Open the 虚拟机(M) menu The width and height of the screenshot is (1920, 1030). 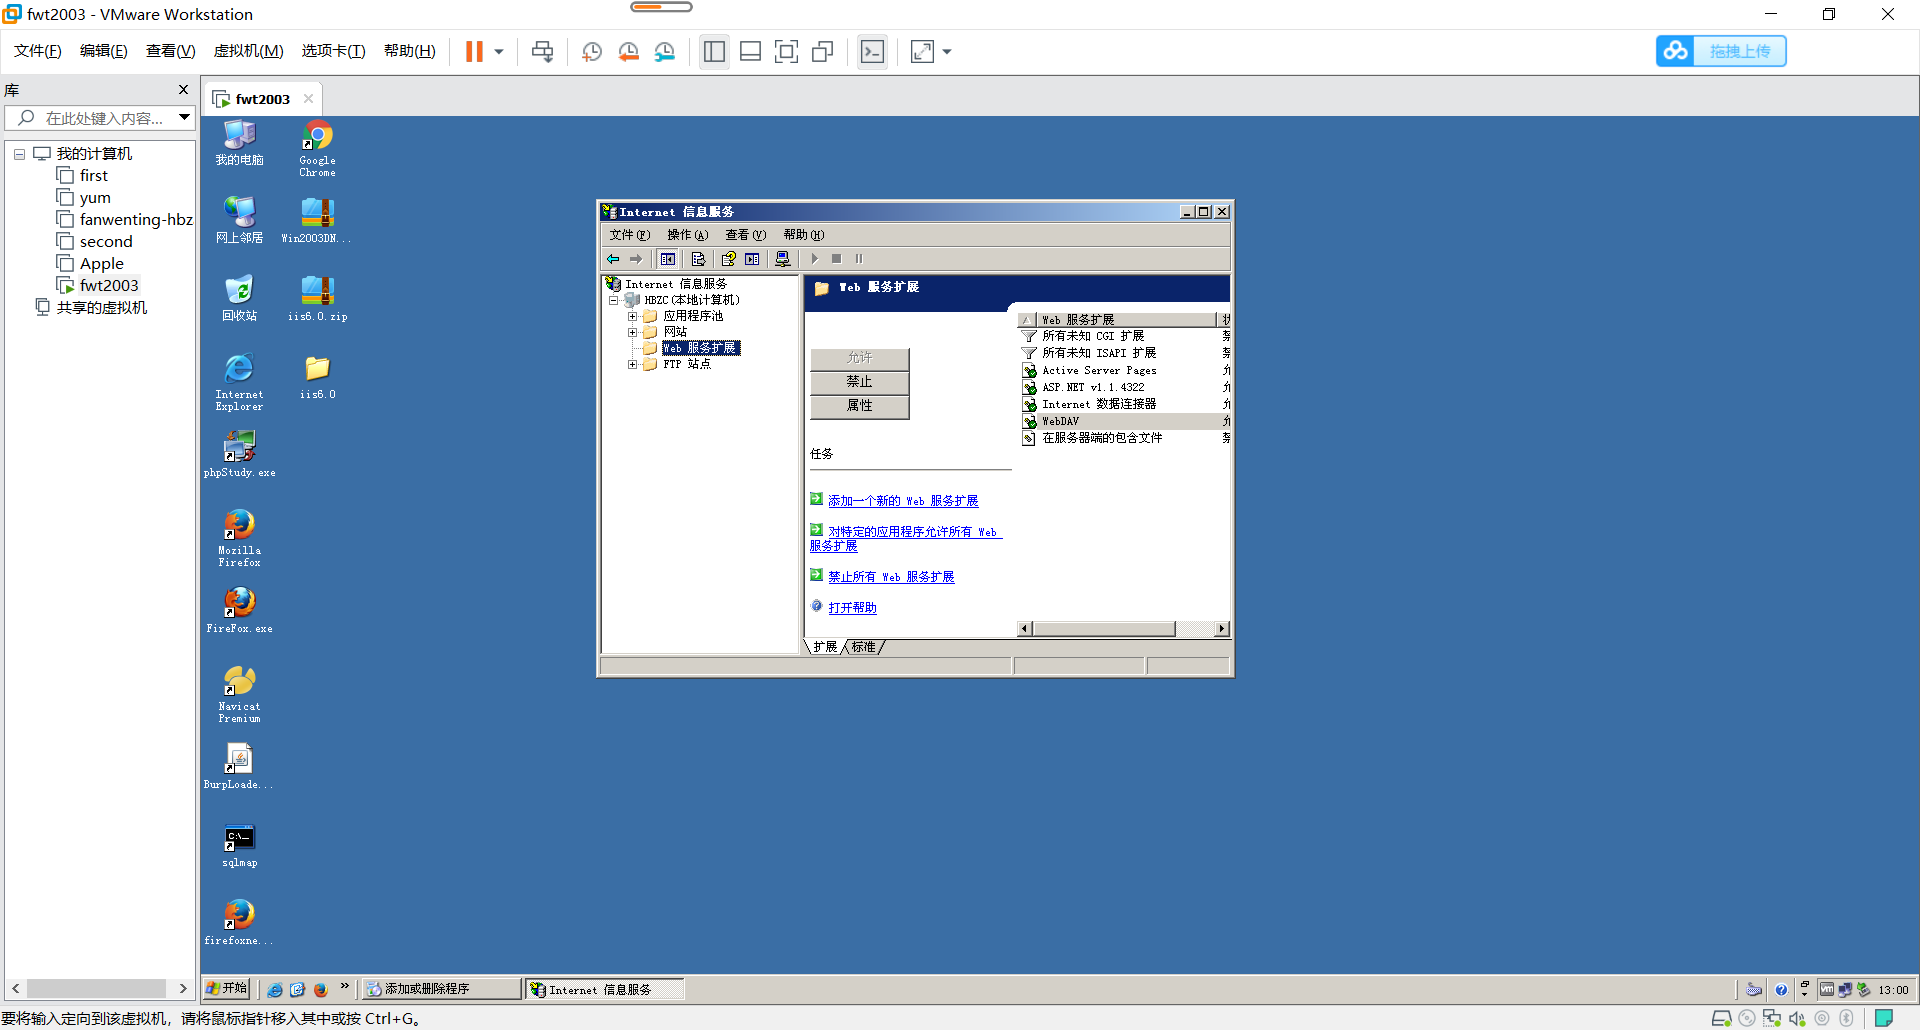(x=248, y=51)
